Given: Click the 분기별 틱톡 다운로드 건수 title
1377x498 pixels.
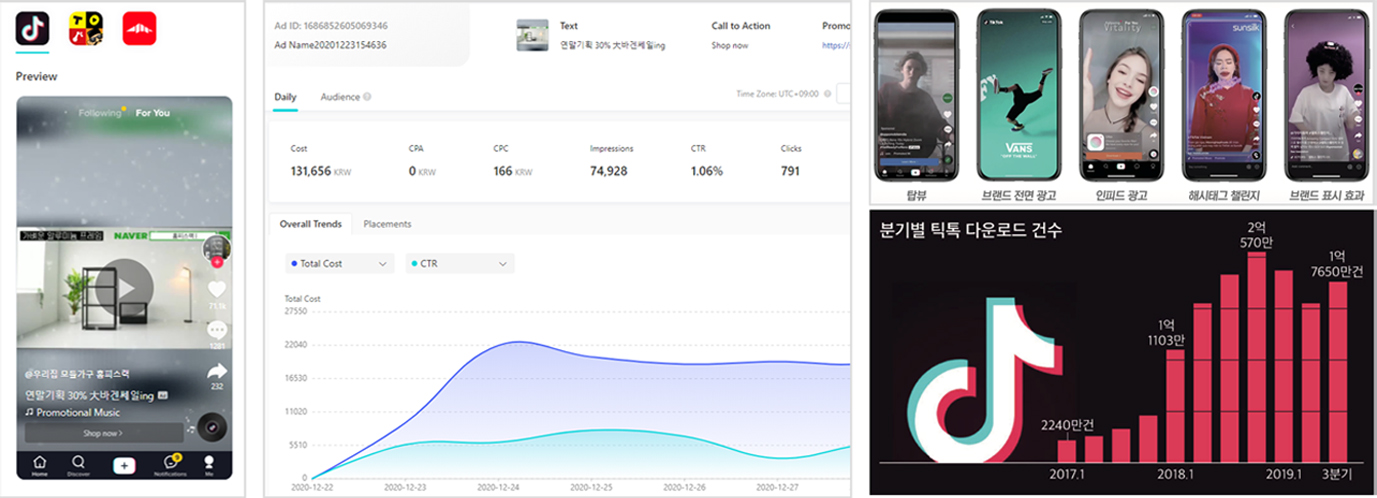Looking at the screenshot, I should (970, 230).
